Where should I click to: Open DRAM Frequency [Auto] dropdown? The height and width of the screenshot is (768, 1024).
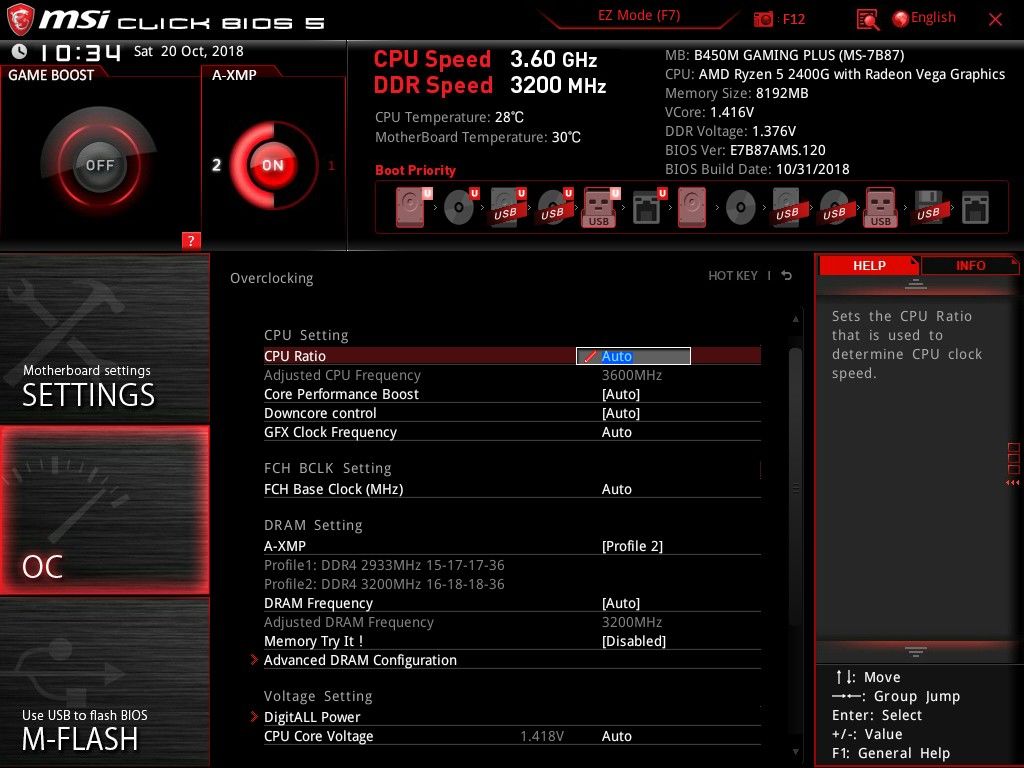(620, 603)
